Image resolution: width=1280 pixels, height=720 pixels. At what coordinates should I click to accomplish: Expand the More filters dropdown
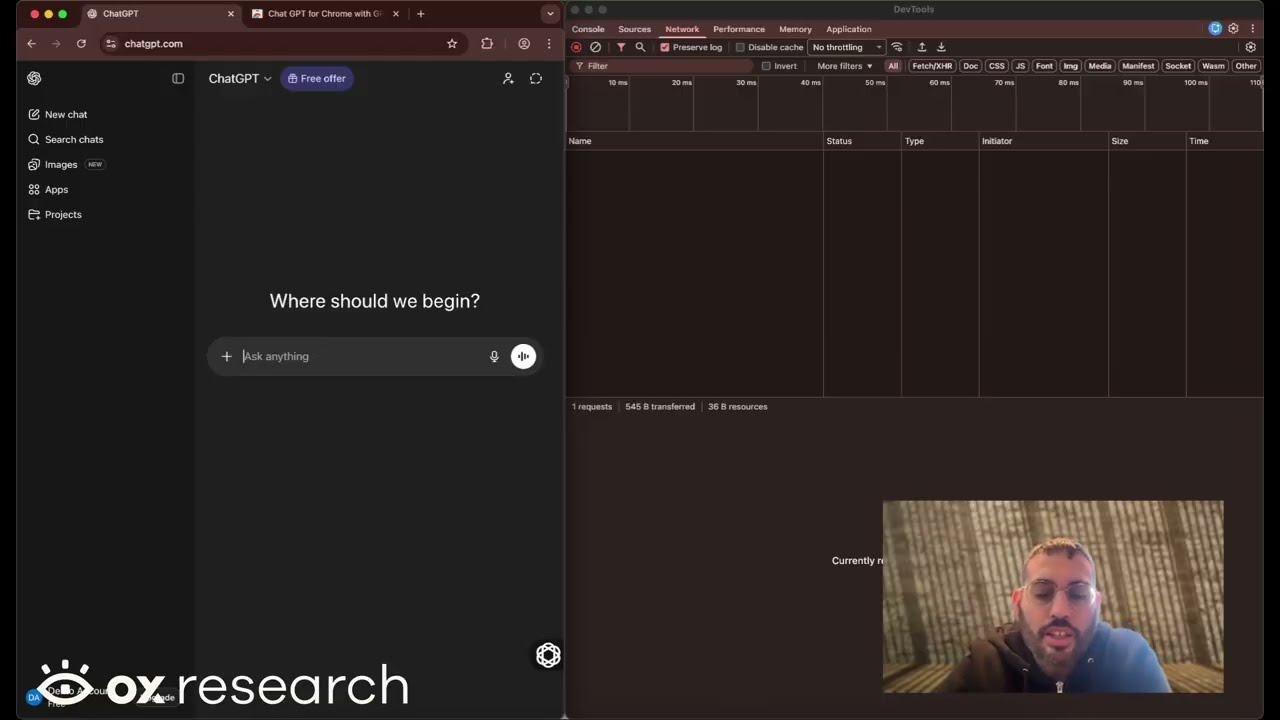(844, 66)
